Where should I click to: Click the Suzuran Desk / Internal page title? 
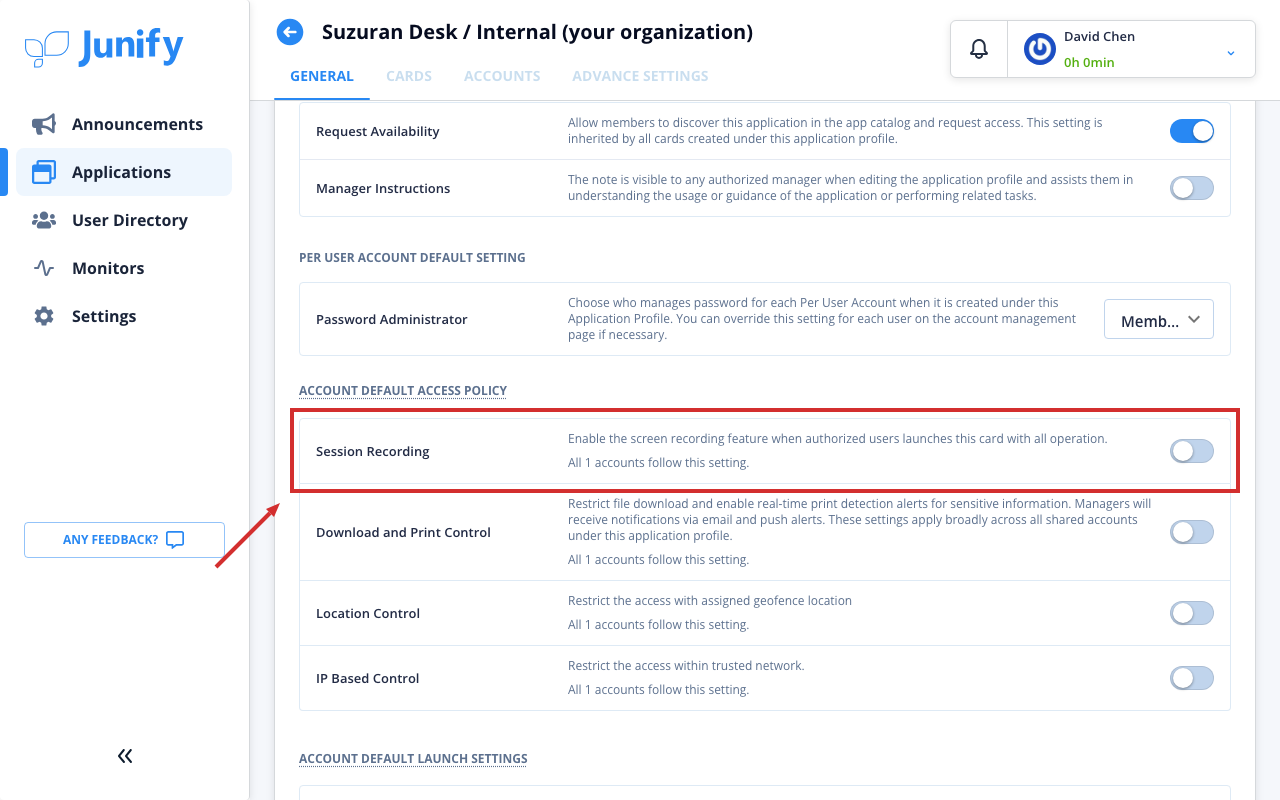(x=537, y=32)
